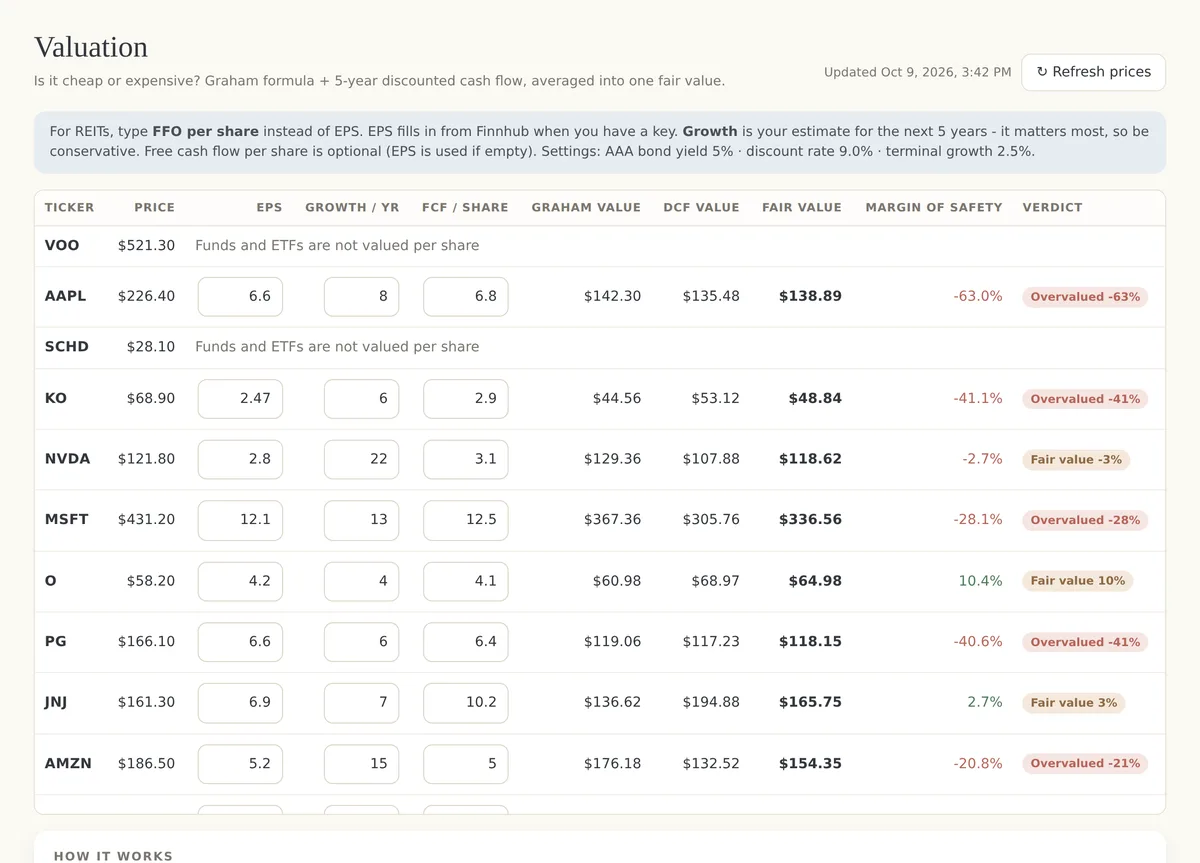Select the NVDA EPS input
The height and width of the screenshot is (863, 1200).
tap(240, 459)
